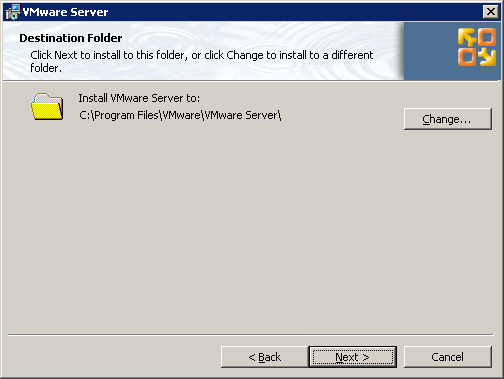
Task: Close the VMware Server installer window
Action: pos(491,12)
